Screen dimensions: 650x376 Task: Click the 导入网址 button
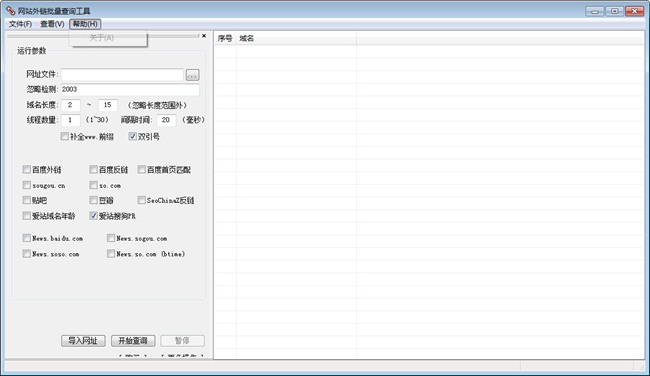pyautogui.click(x=83, y=341)
